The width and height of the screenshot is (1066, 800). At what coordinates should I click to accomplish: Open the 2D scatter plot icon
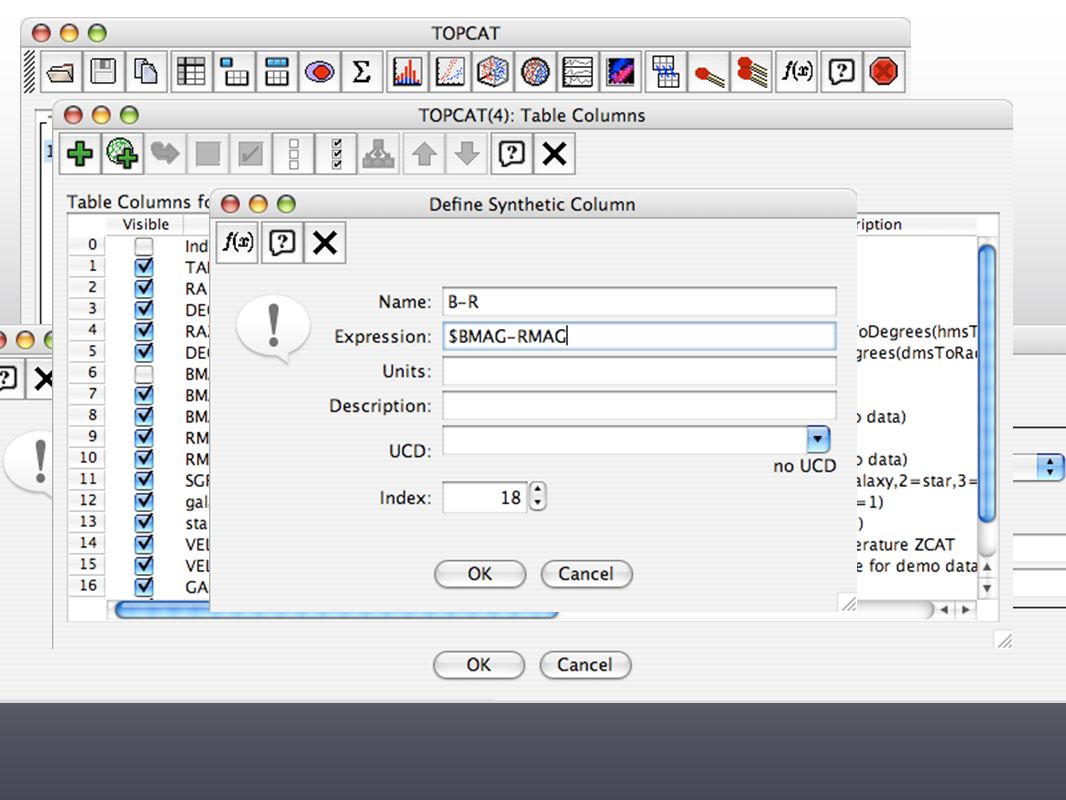click(449, 71)
